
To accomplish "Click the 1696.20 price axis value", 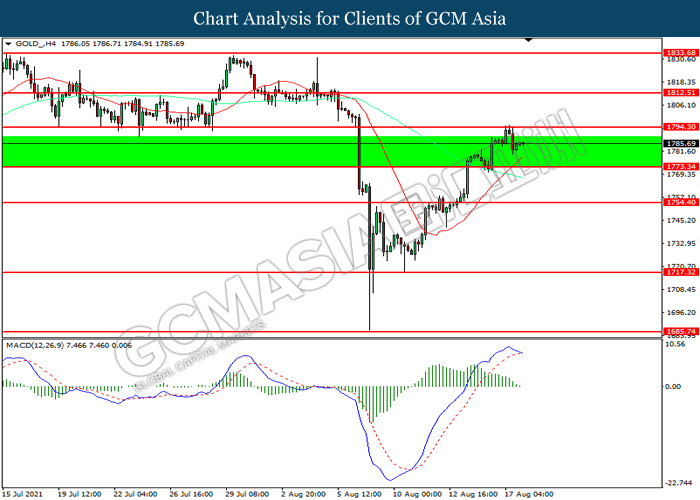I will [x=681, y=312].
